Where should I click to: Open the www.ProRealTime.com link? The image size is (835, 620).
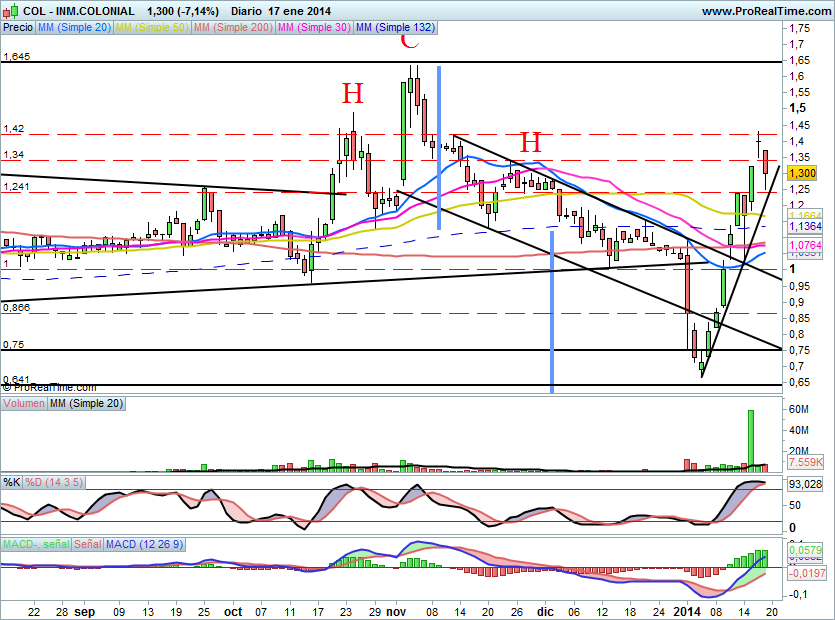point(767,11)
